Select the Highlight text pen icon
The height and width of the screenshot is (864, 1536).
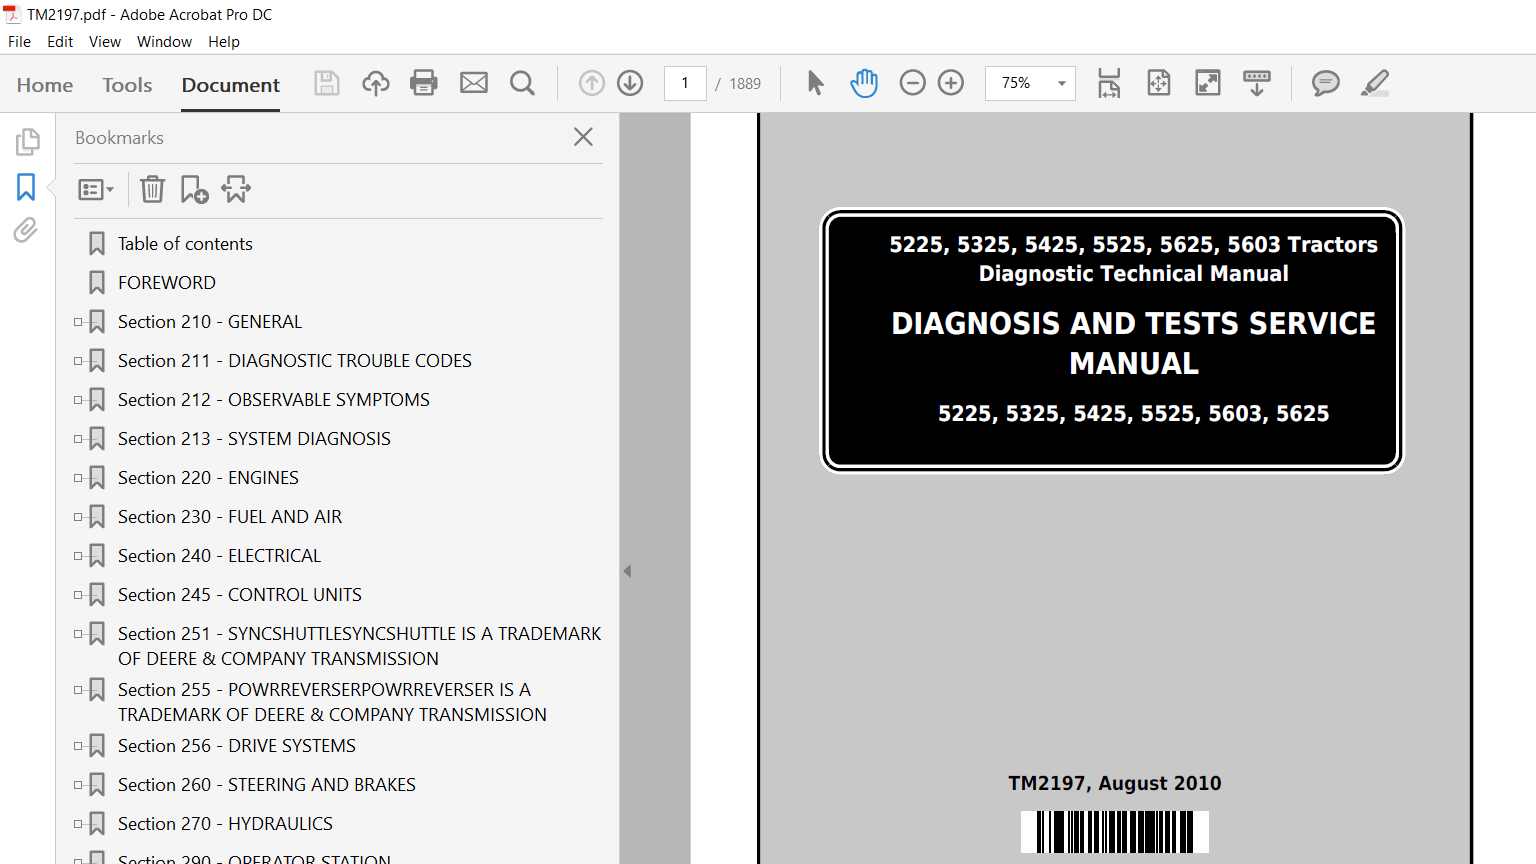point(1375,83)
